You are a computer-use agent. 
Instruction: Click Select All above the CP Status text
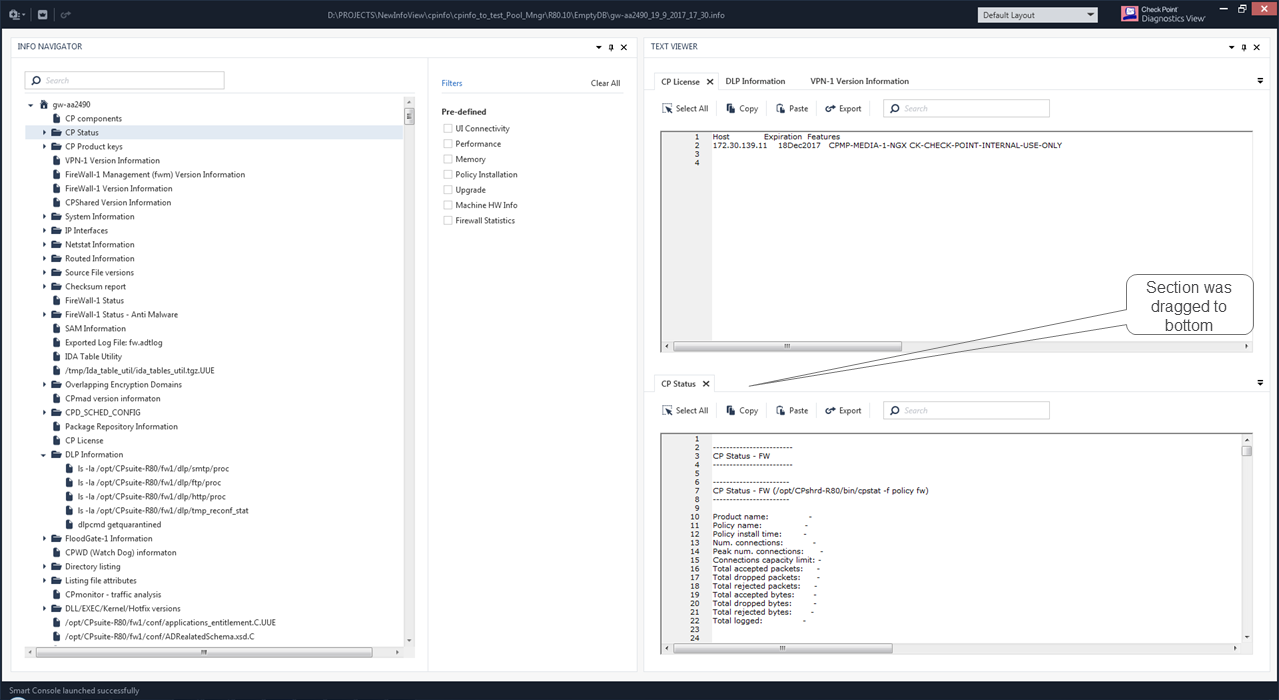685,410
